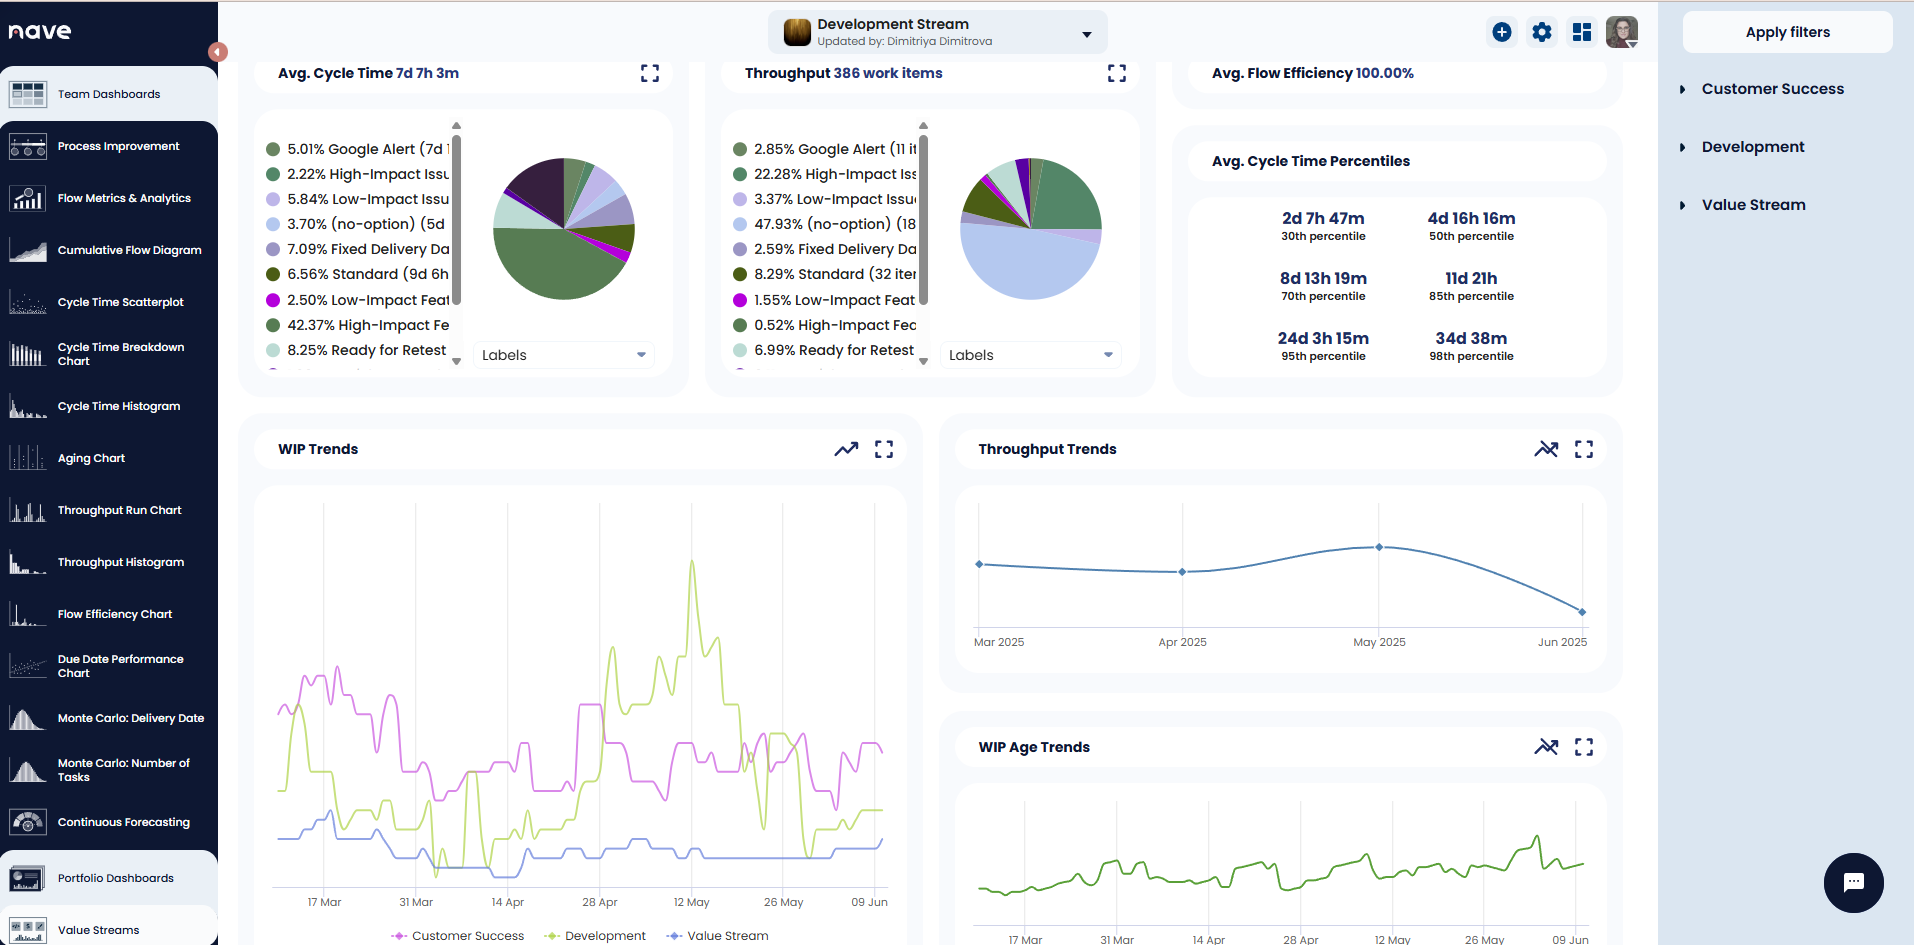
Task: Toggle trend line on WIP Age Trends
Action: point(1546,747)
